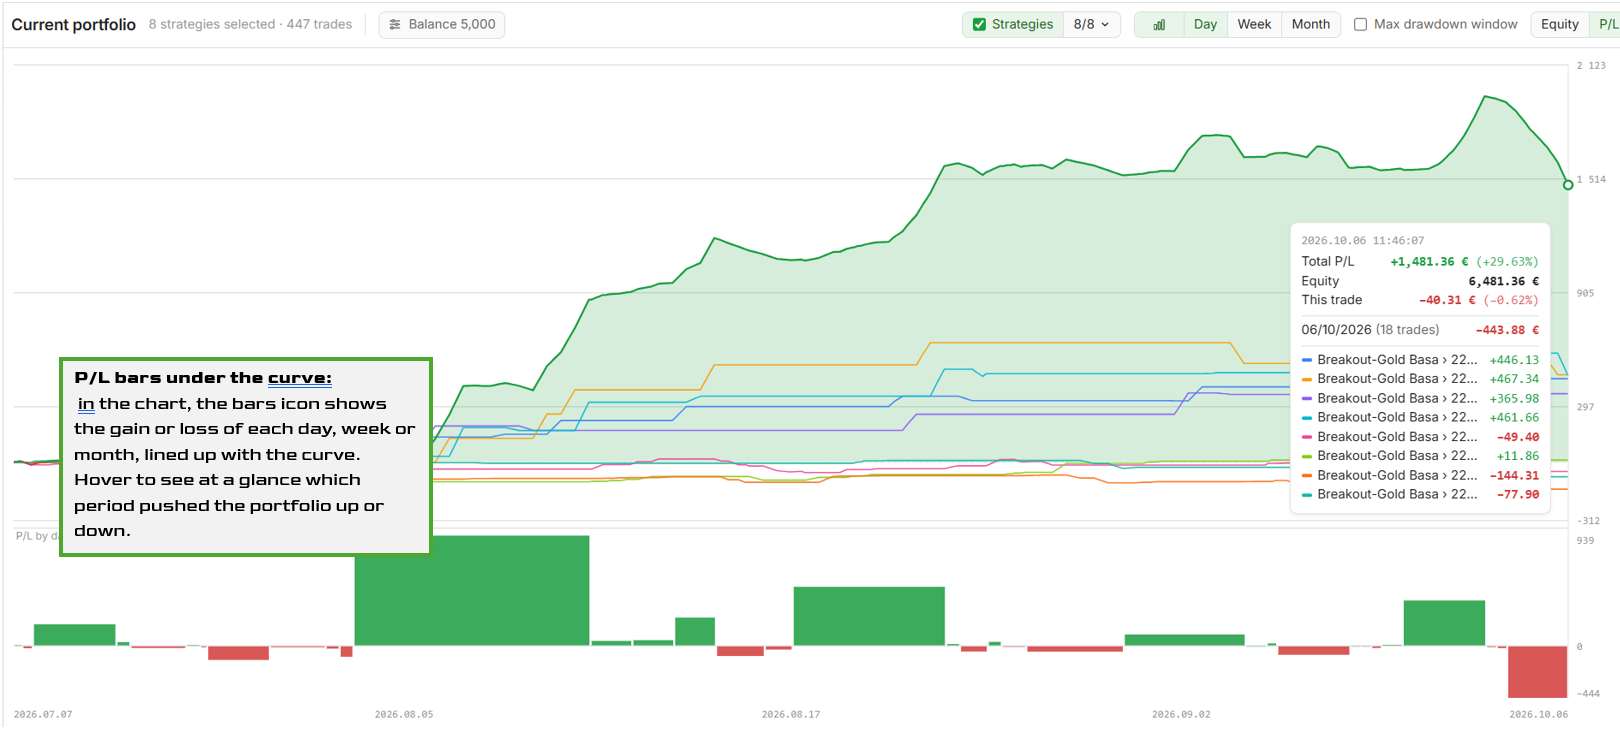
Task: Click the '905' equity axis value
Action: (1585, 293)
